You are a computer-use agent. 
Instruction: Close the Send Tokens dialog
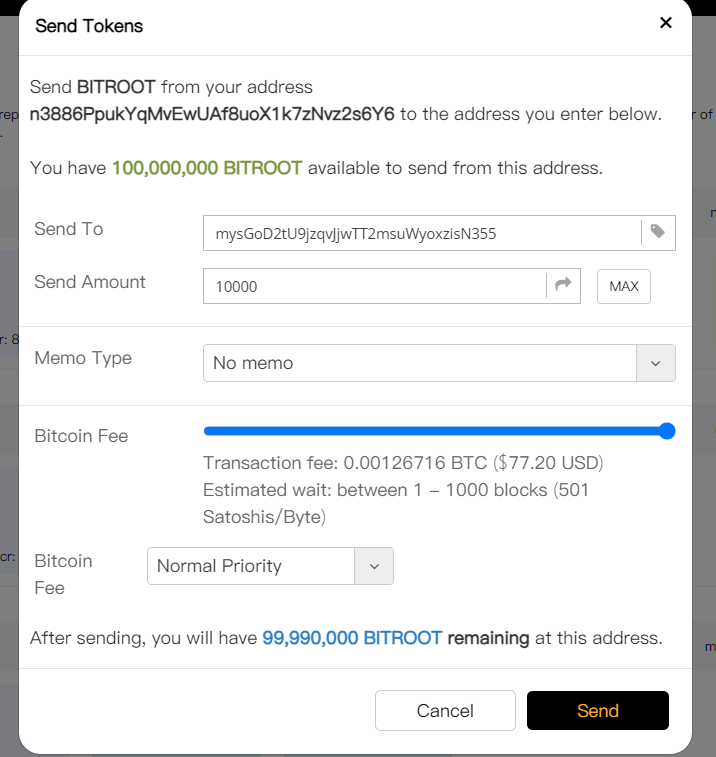pyautogui.click(x=666, y=22)
